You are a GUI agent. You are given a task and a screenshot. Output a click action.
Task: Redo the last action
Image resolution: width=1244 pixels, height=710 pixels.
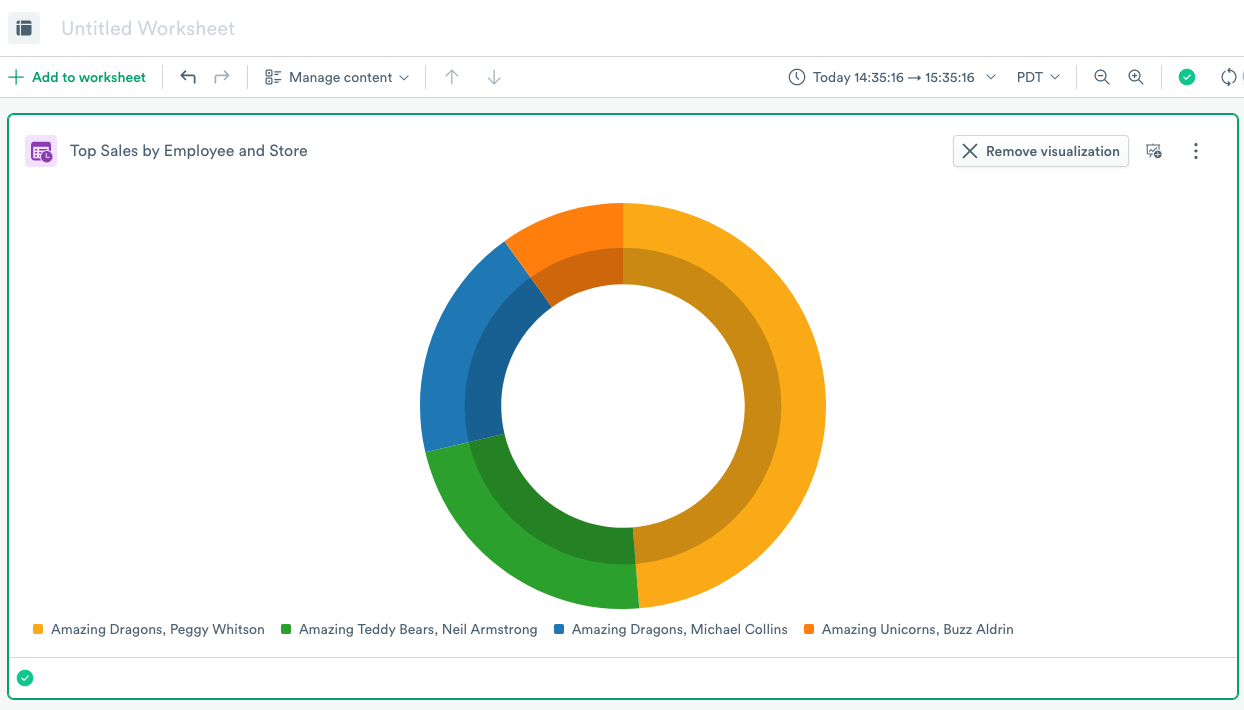tap(222, 77)
